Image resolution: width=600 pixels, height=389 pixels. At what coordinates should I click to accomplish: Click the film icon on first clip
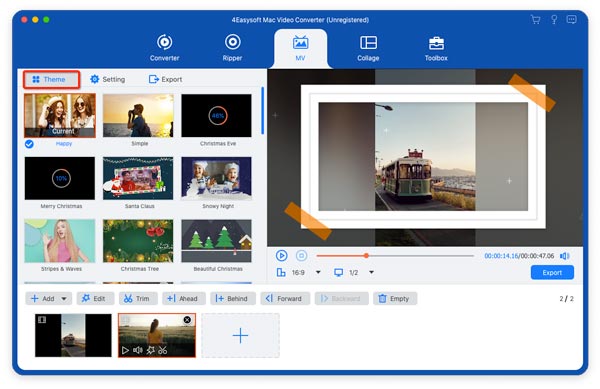coord(42,320)
